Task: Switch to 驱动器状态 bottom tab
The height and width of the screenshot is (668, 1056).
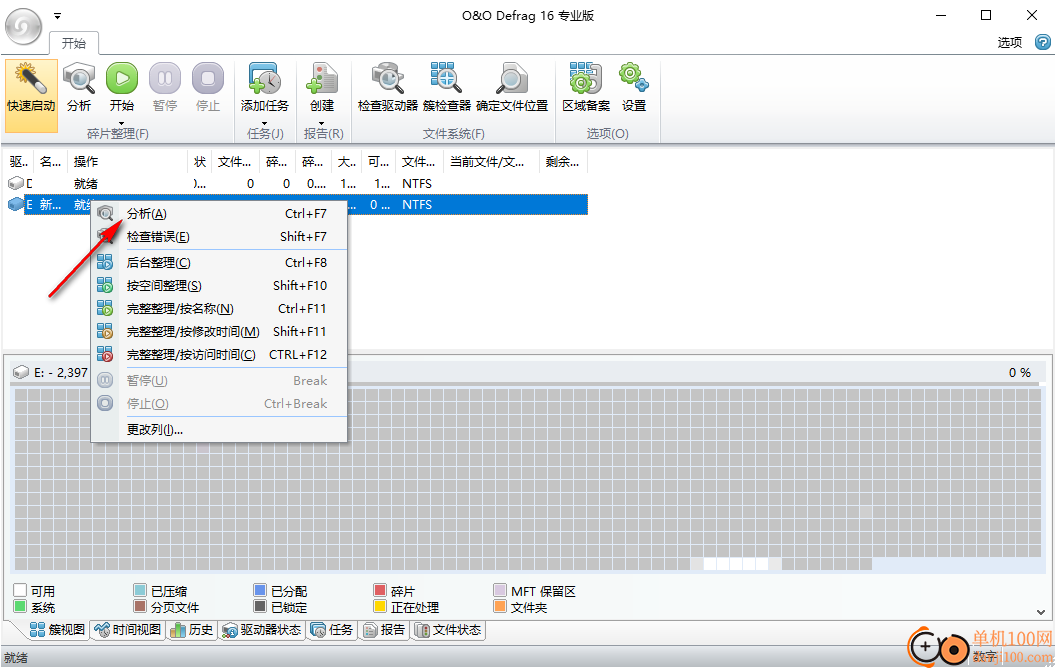Action: 262,630
